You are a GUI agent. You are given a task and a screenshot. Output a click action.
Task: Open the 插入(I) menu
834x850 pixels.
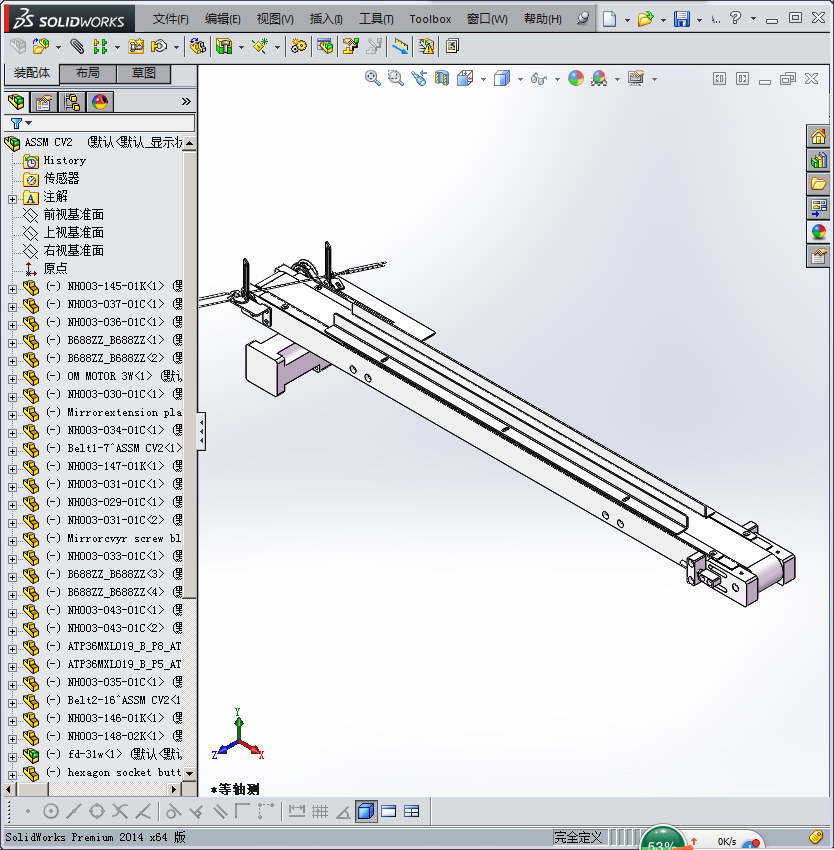click(326, 19)
